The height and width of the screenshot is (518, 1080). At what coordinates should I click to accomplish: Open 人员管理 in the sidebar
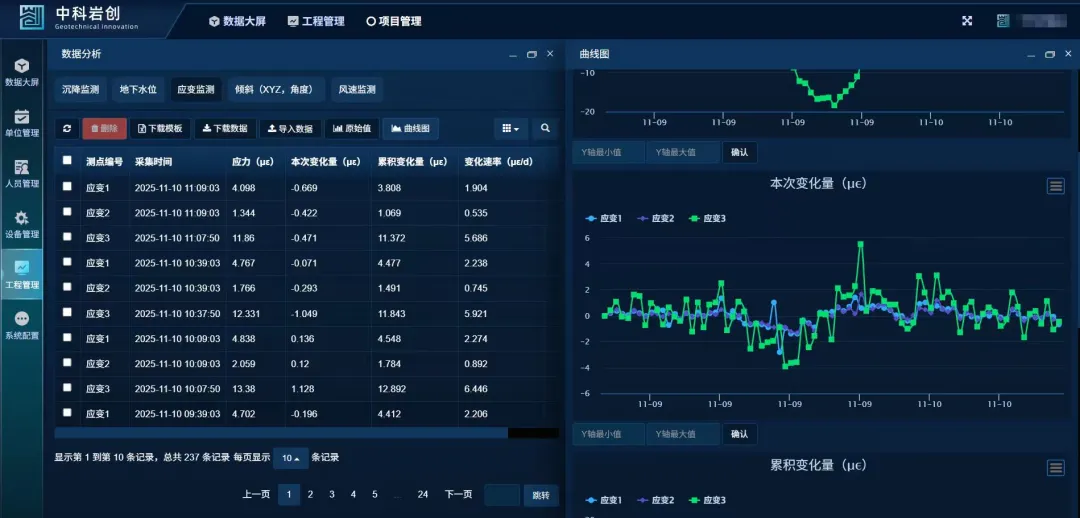pyautogui.click(x=22, y=173)
